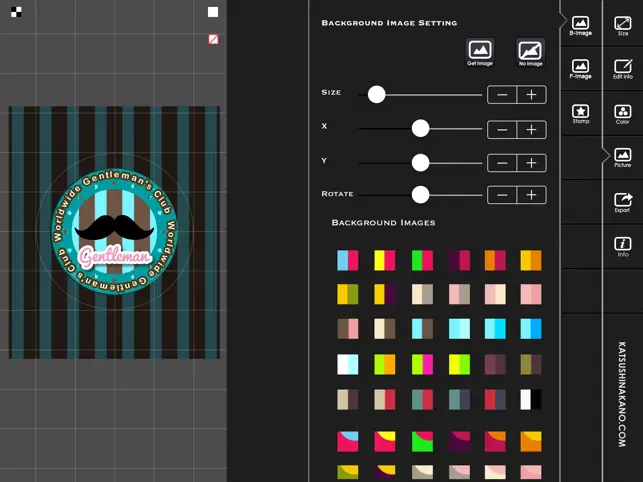Select the yellow and lime striped background
The width and height of the screenshot is (643, 482).
pos(459,364)
